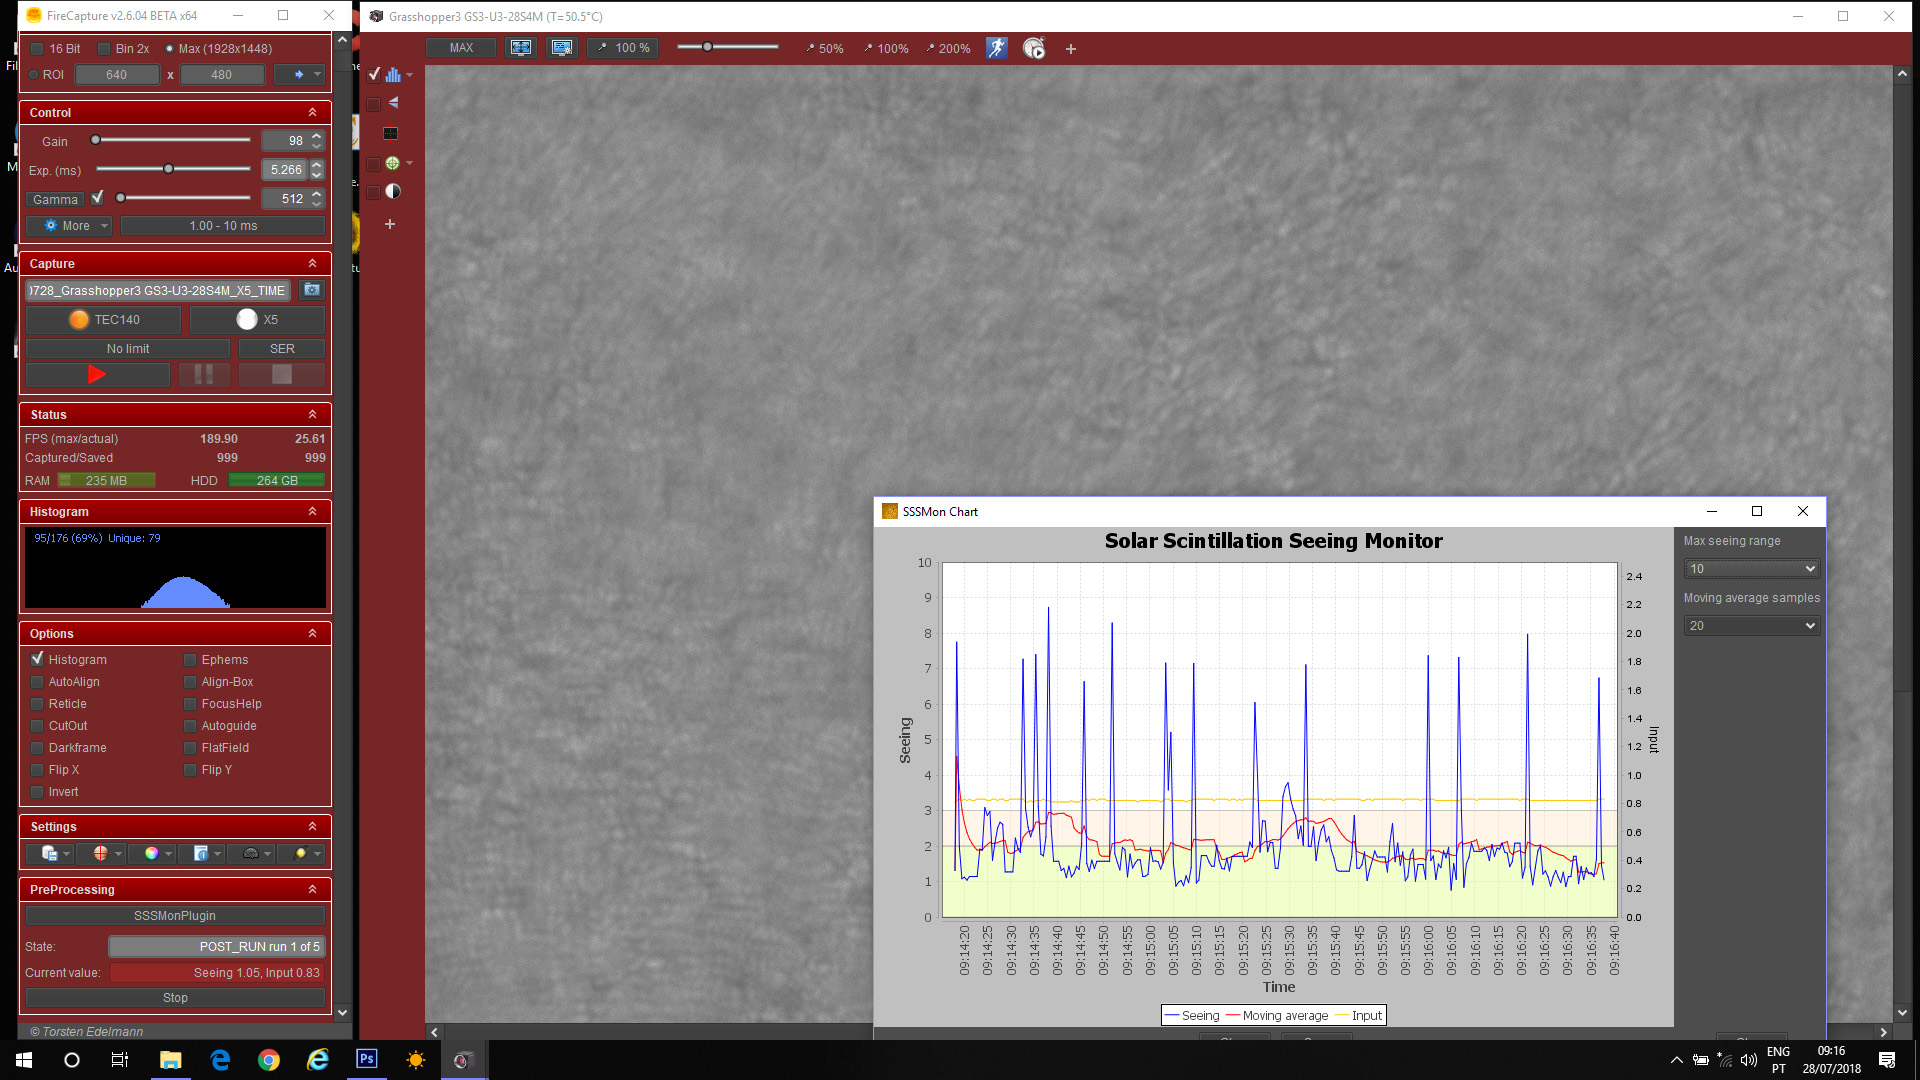Open the color wheel settings icon
Image resolution: width=1920 pixels, height=1080 pixels.
click(151, 853)
